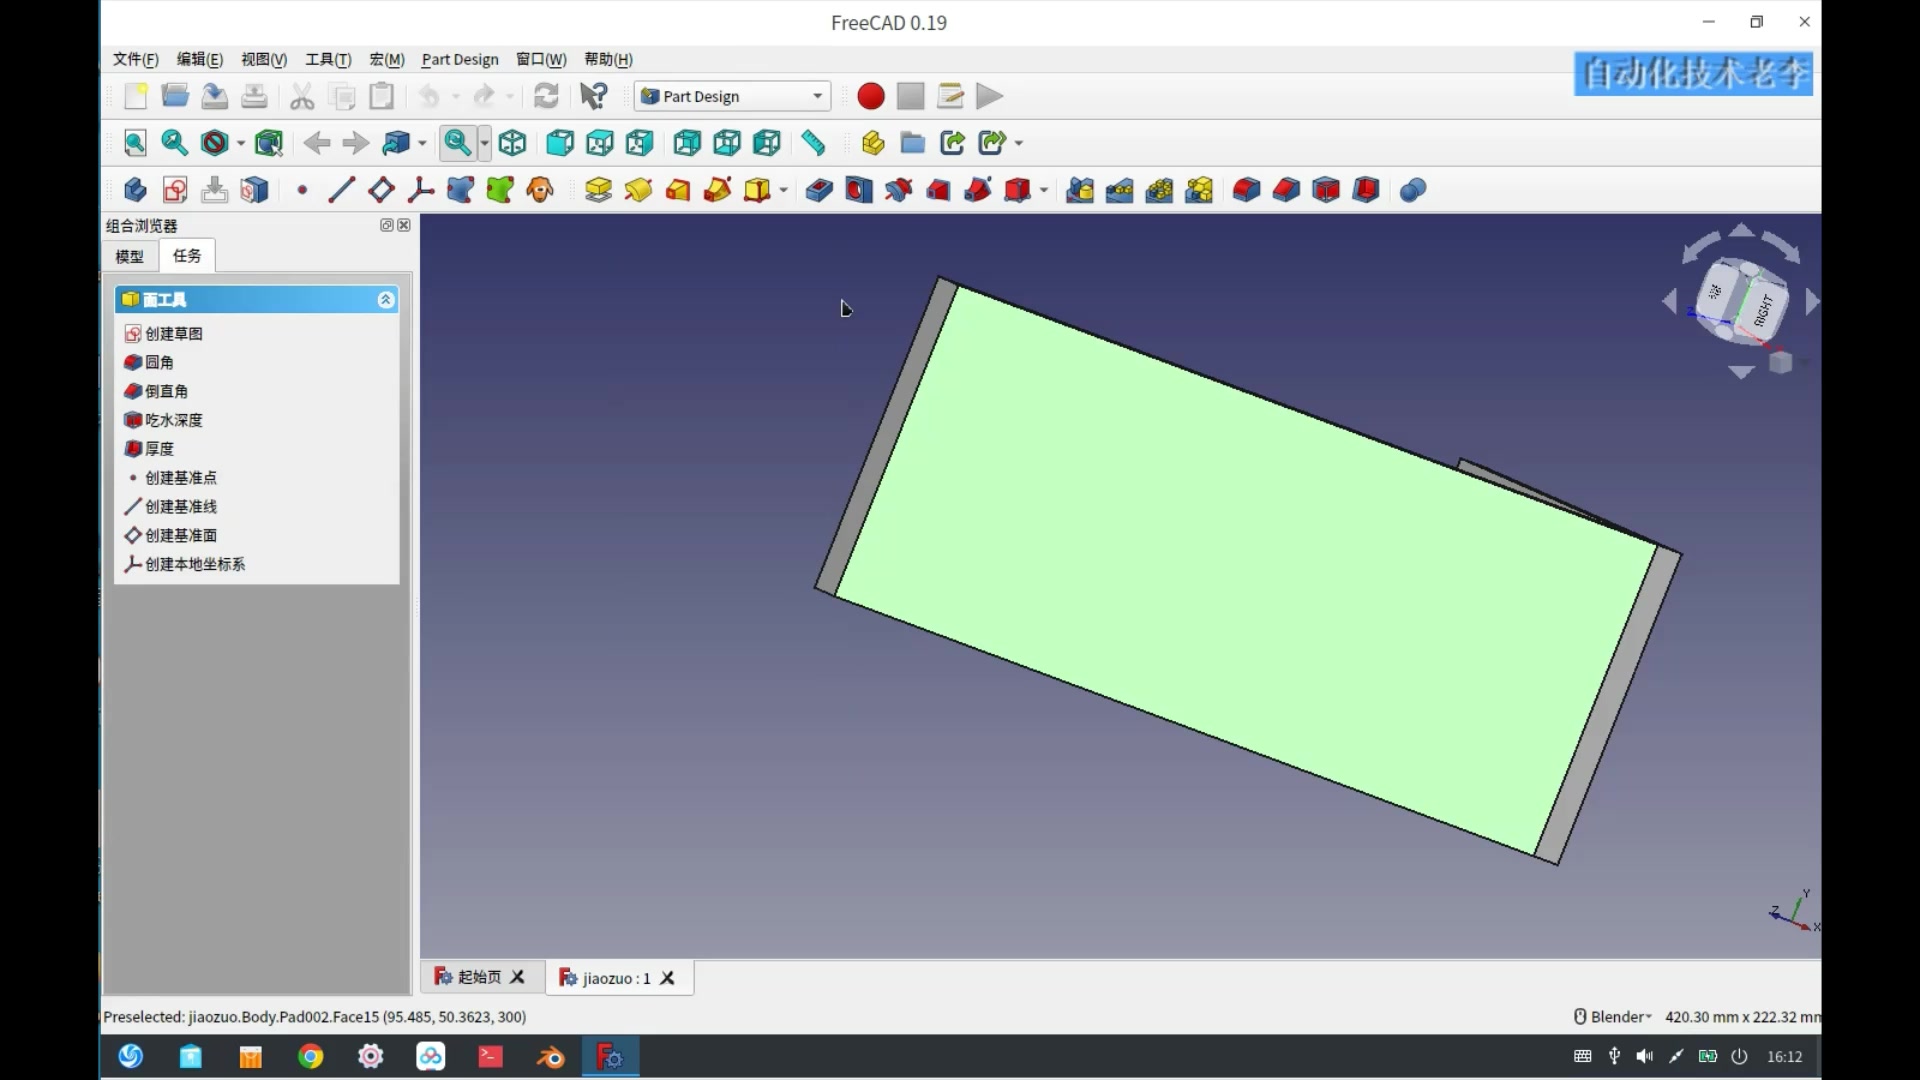Toggle the sync view zoom button
The image size is (1920, 1080).
(x=458, y=143)
